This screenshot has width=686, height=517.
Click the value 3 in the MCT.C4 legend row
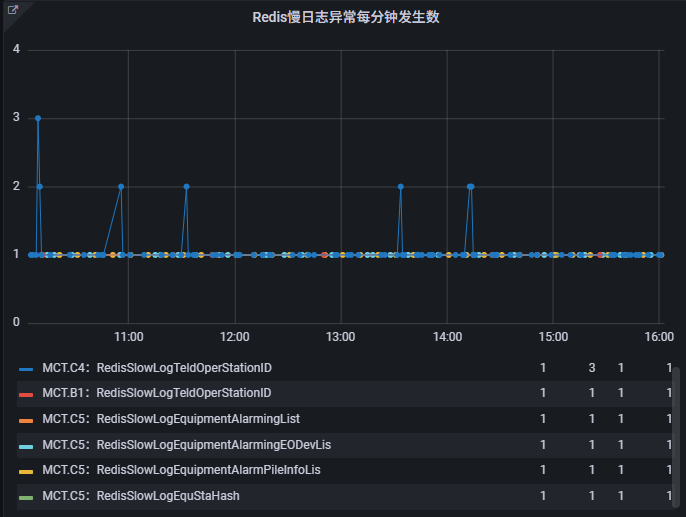(592, 368)
